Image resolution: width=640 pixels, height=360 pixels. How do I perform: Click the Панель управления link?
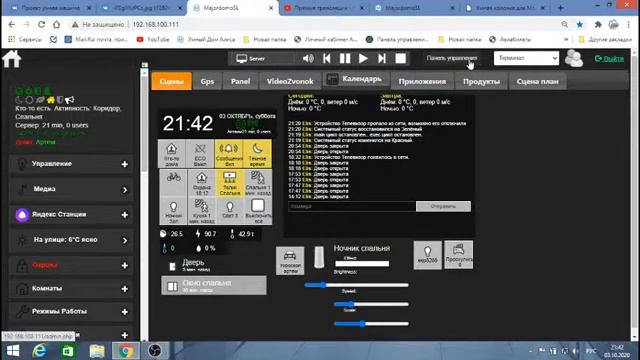point(451,58)
